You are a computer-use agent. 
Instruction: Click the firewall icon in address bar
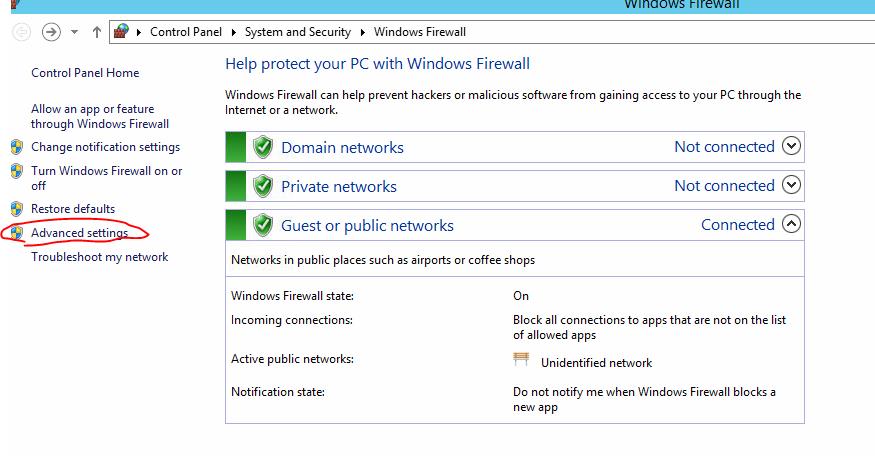pos(122,31)
